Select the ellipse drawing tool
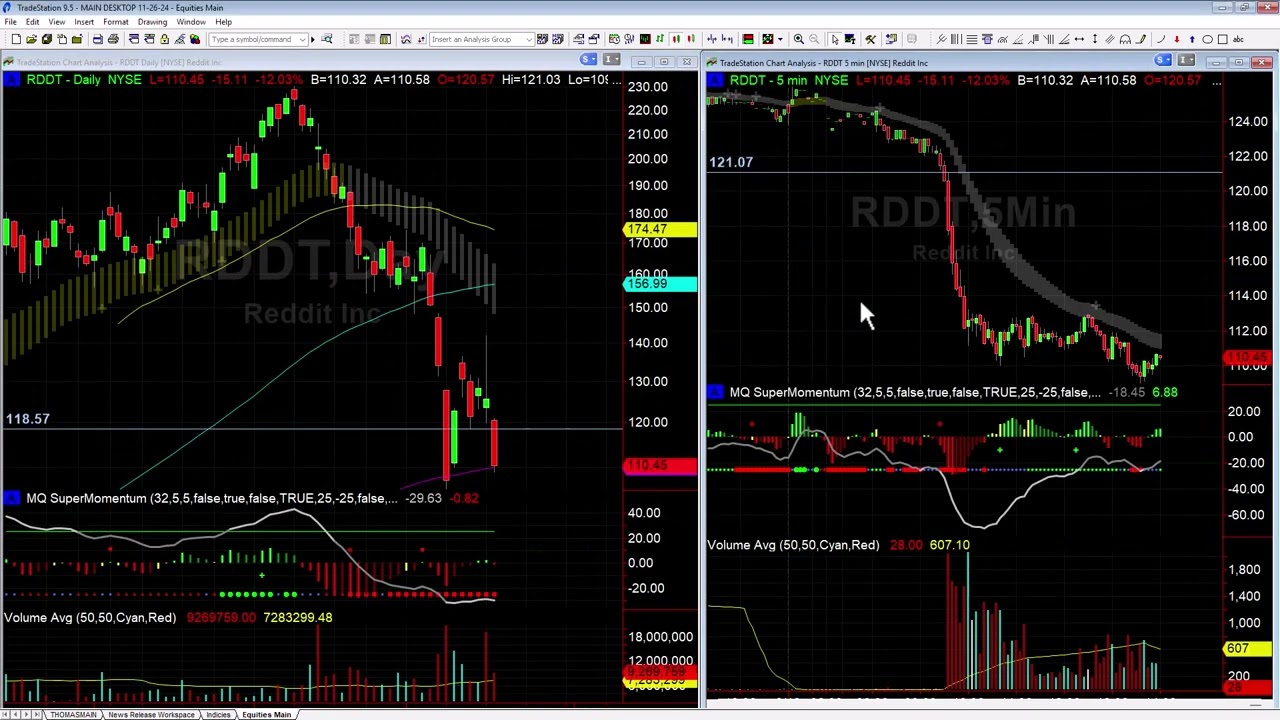Image resolution: width=1280 pixels, height=720 pixels. click(x=1208, y=39)
